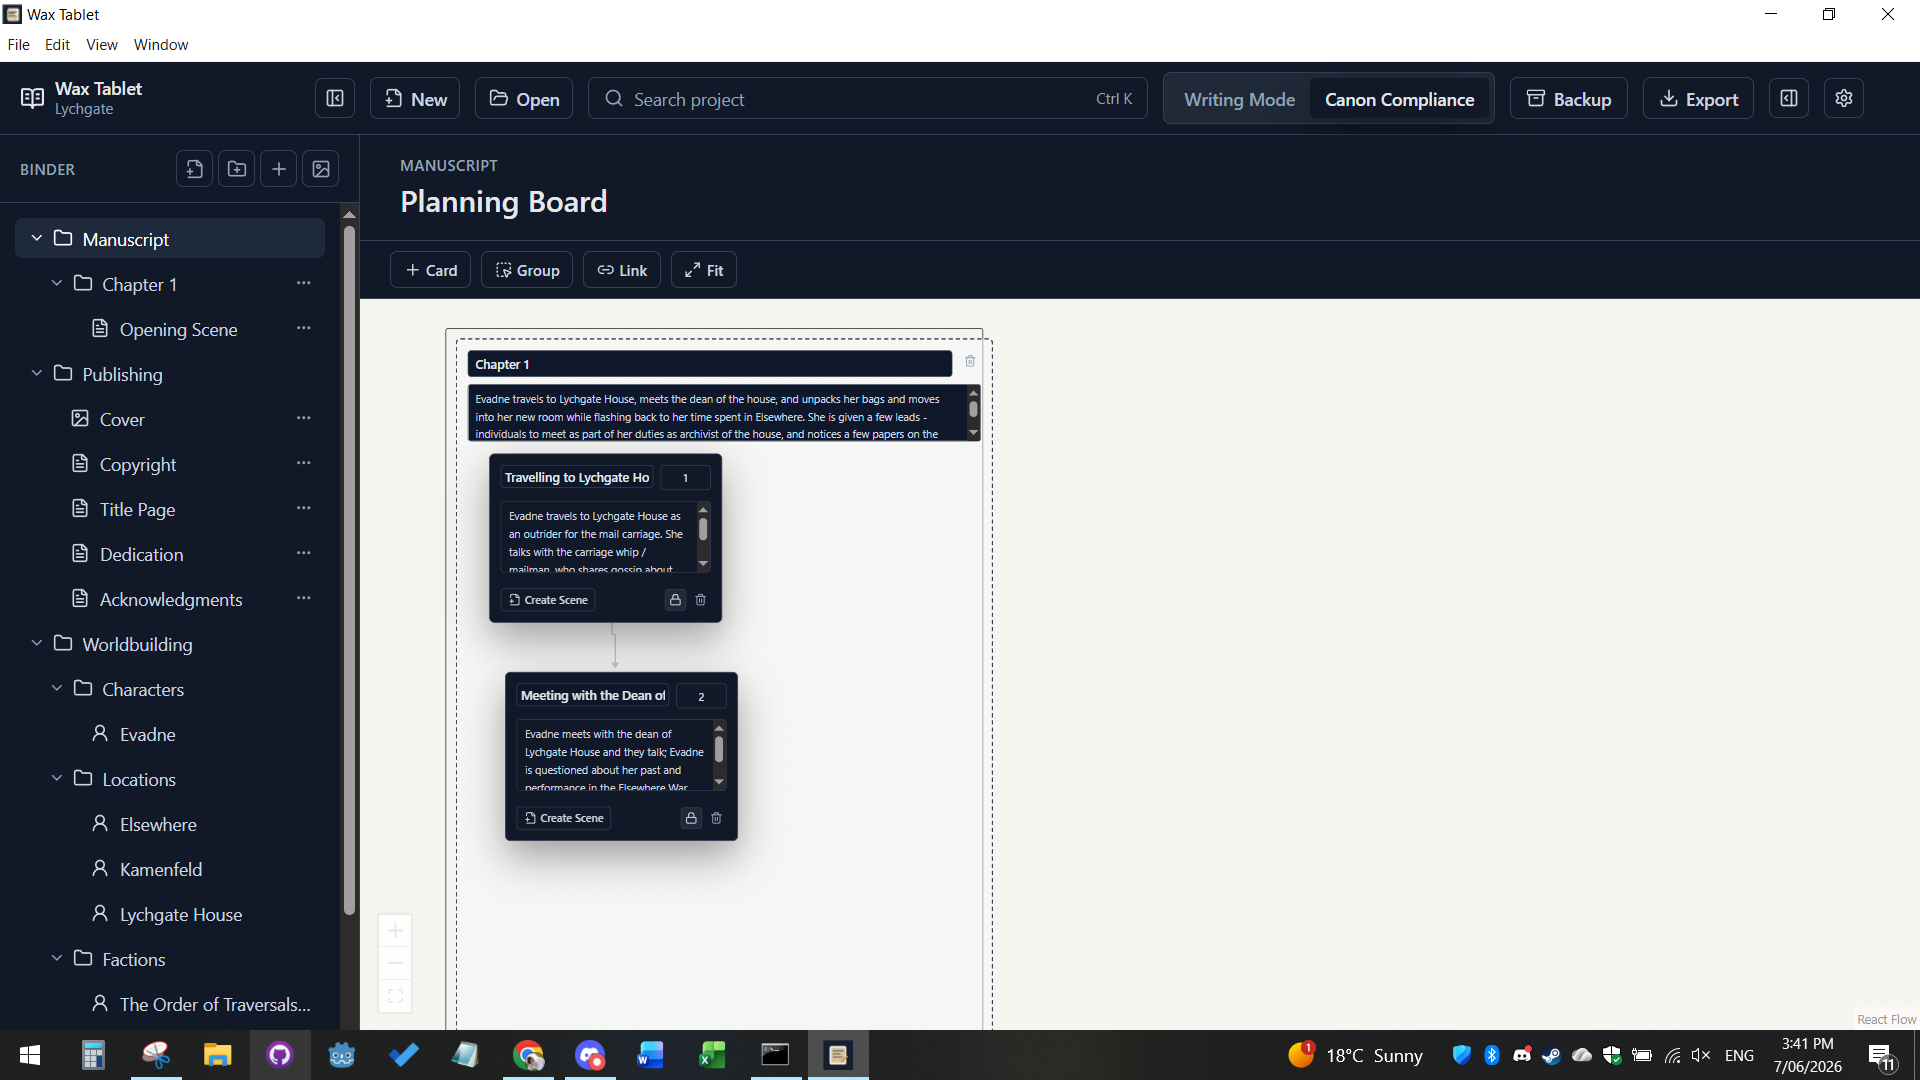Click the Group toolbar button
1920x1080 pixels.
527,270
